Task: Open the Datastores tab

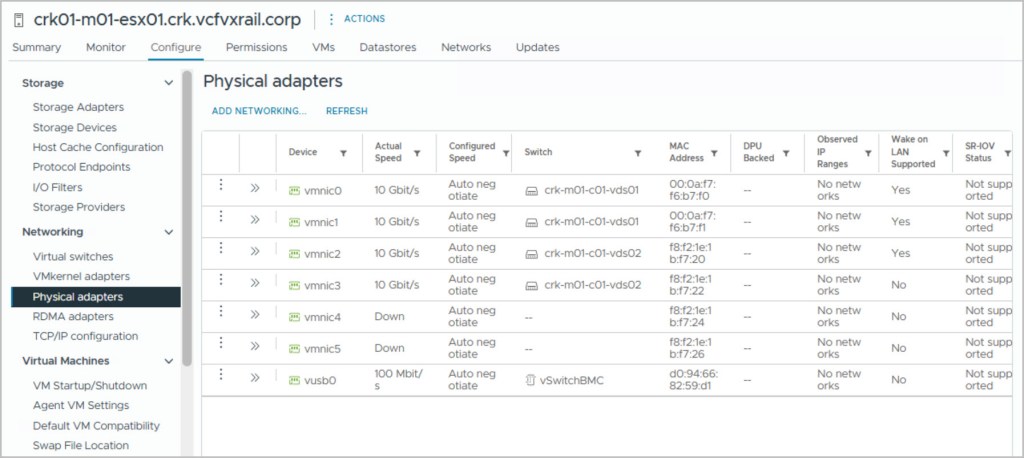Action: tap(387, 47)
